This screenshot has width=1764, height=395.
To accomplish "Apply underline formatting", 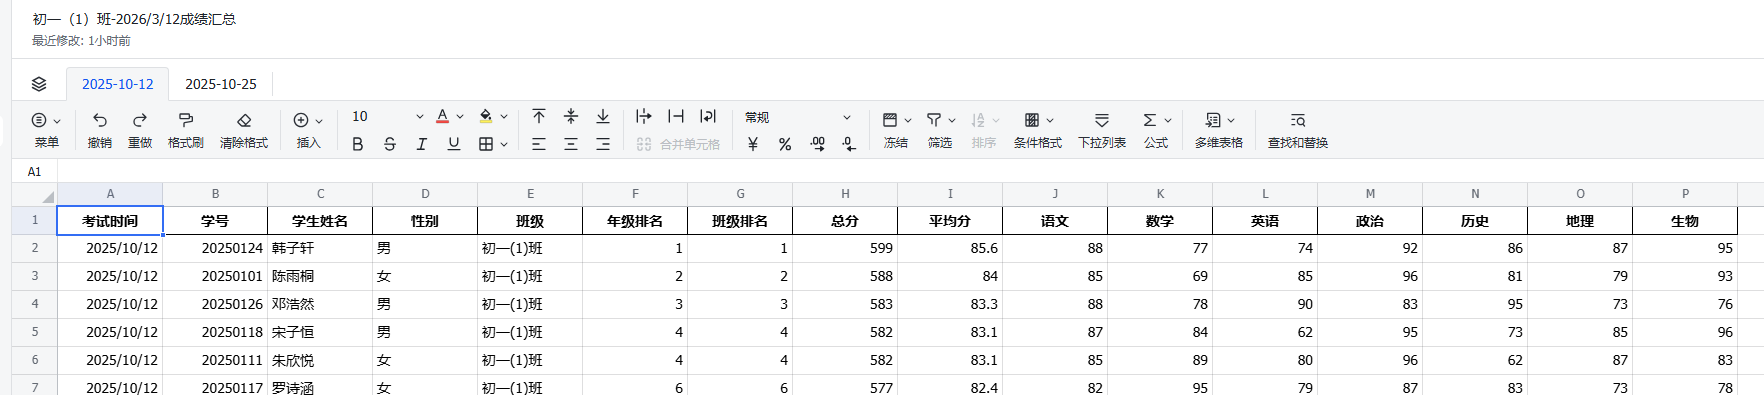I will click(x=454, y=144).
